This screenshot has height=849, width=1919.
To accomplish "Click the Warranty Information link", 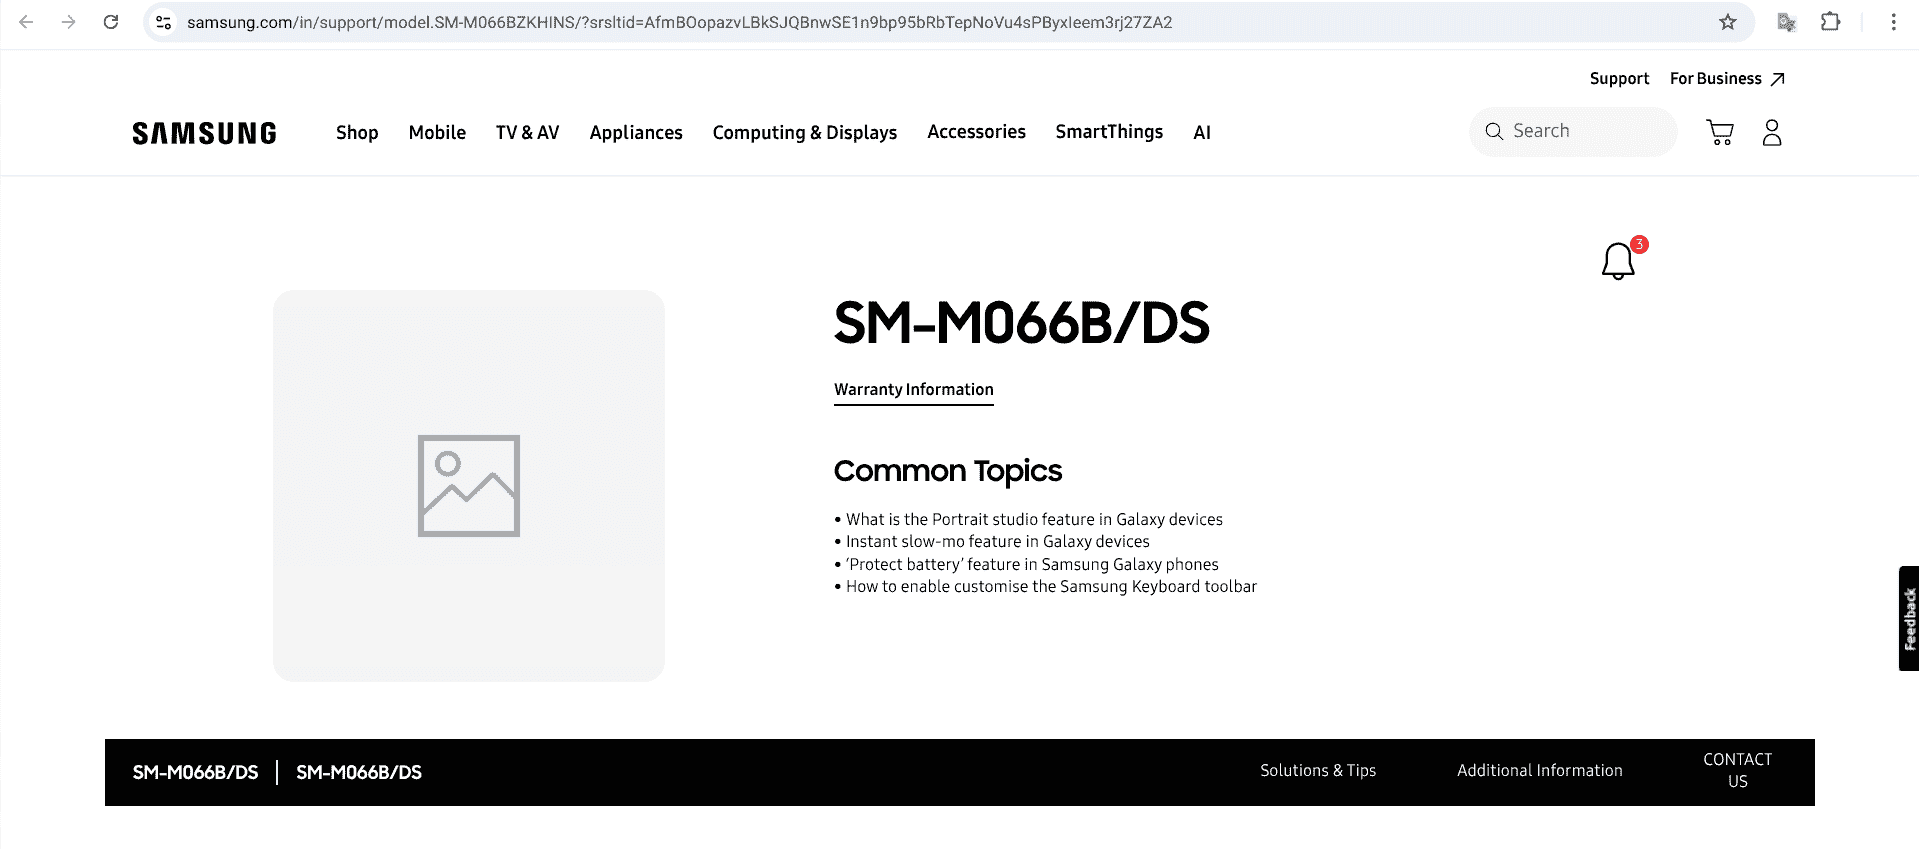I will pos(913,390).
